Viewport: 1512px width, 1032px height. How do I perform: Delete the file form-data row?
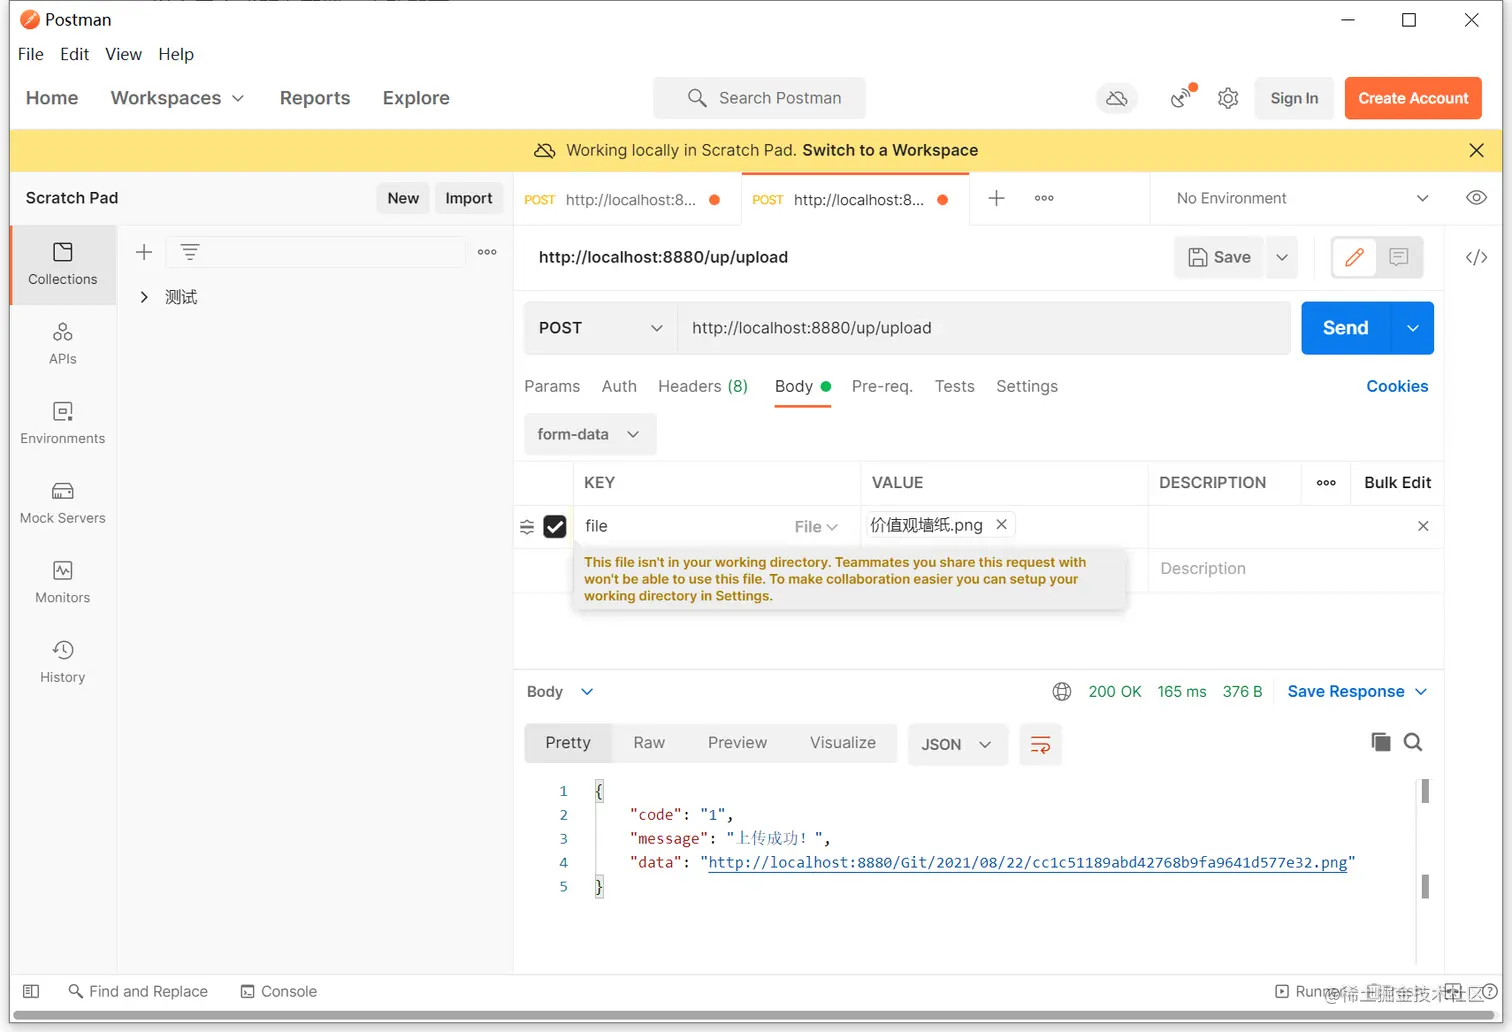coord(1423,526)
